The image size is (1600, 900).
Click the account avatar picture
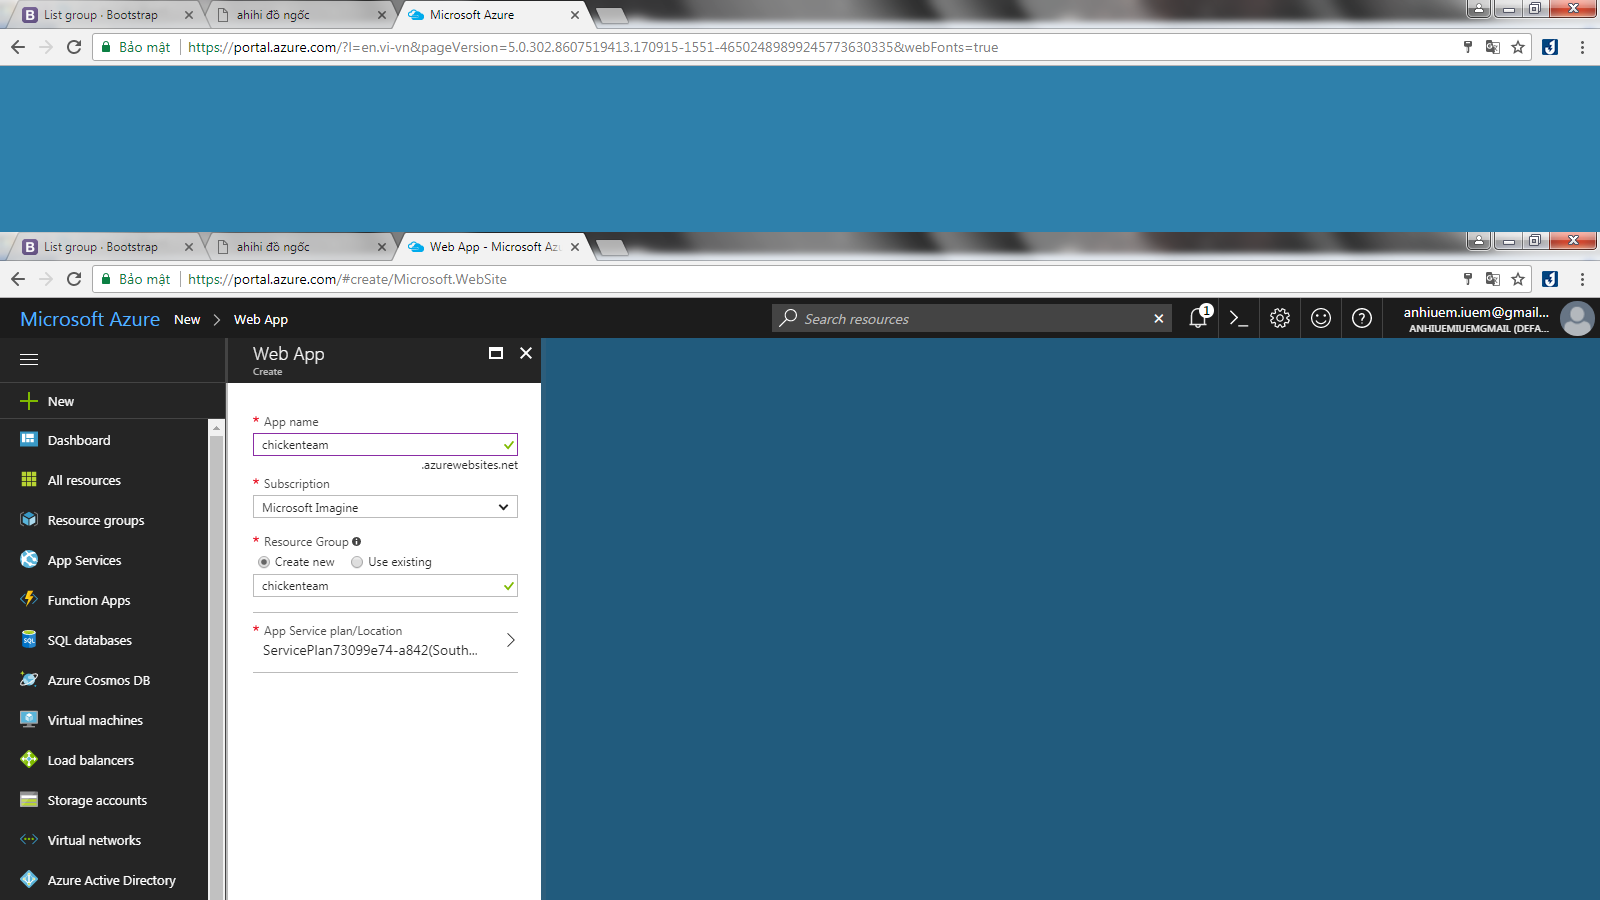click(1577, 319)
